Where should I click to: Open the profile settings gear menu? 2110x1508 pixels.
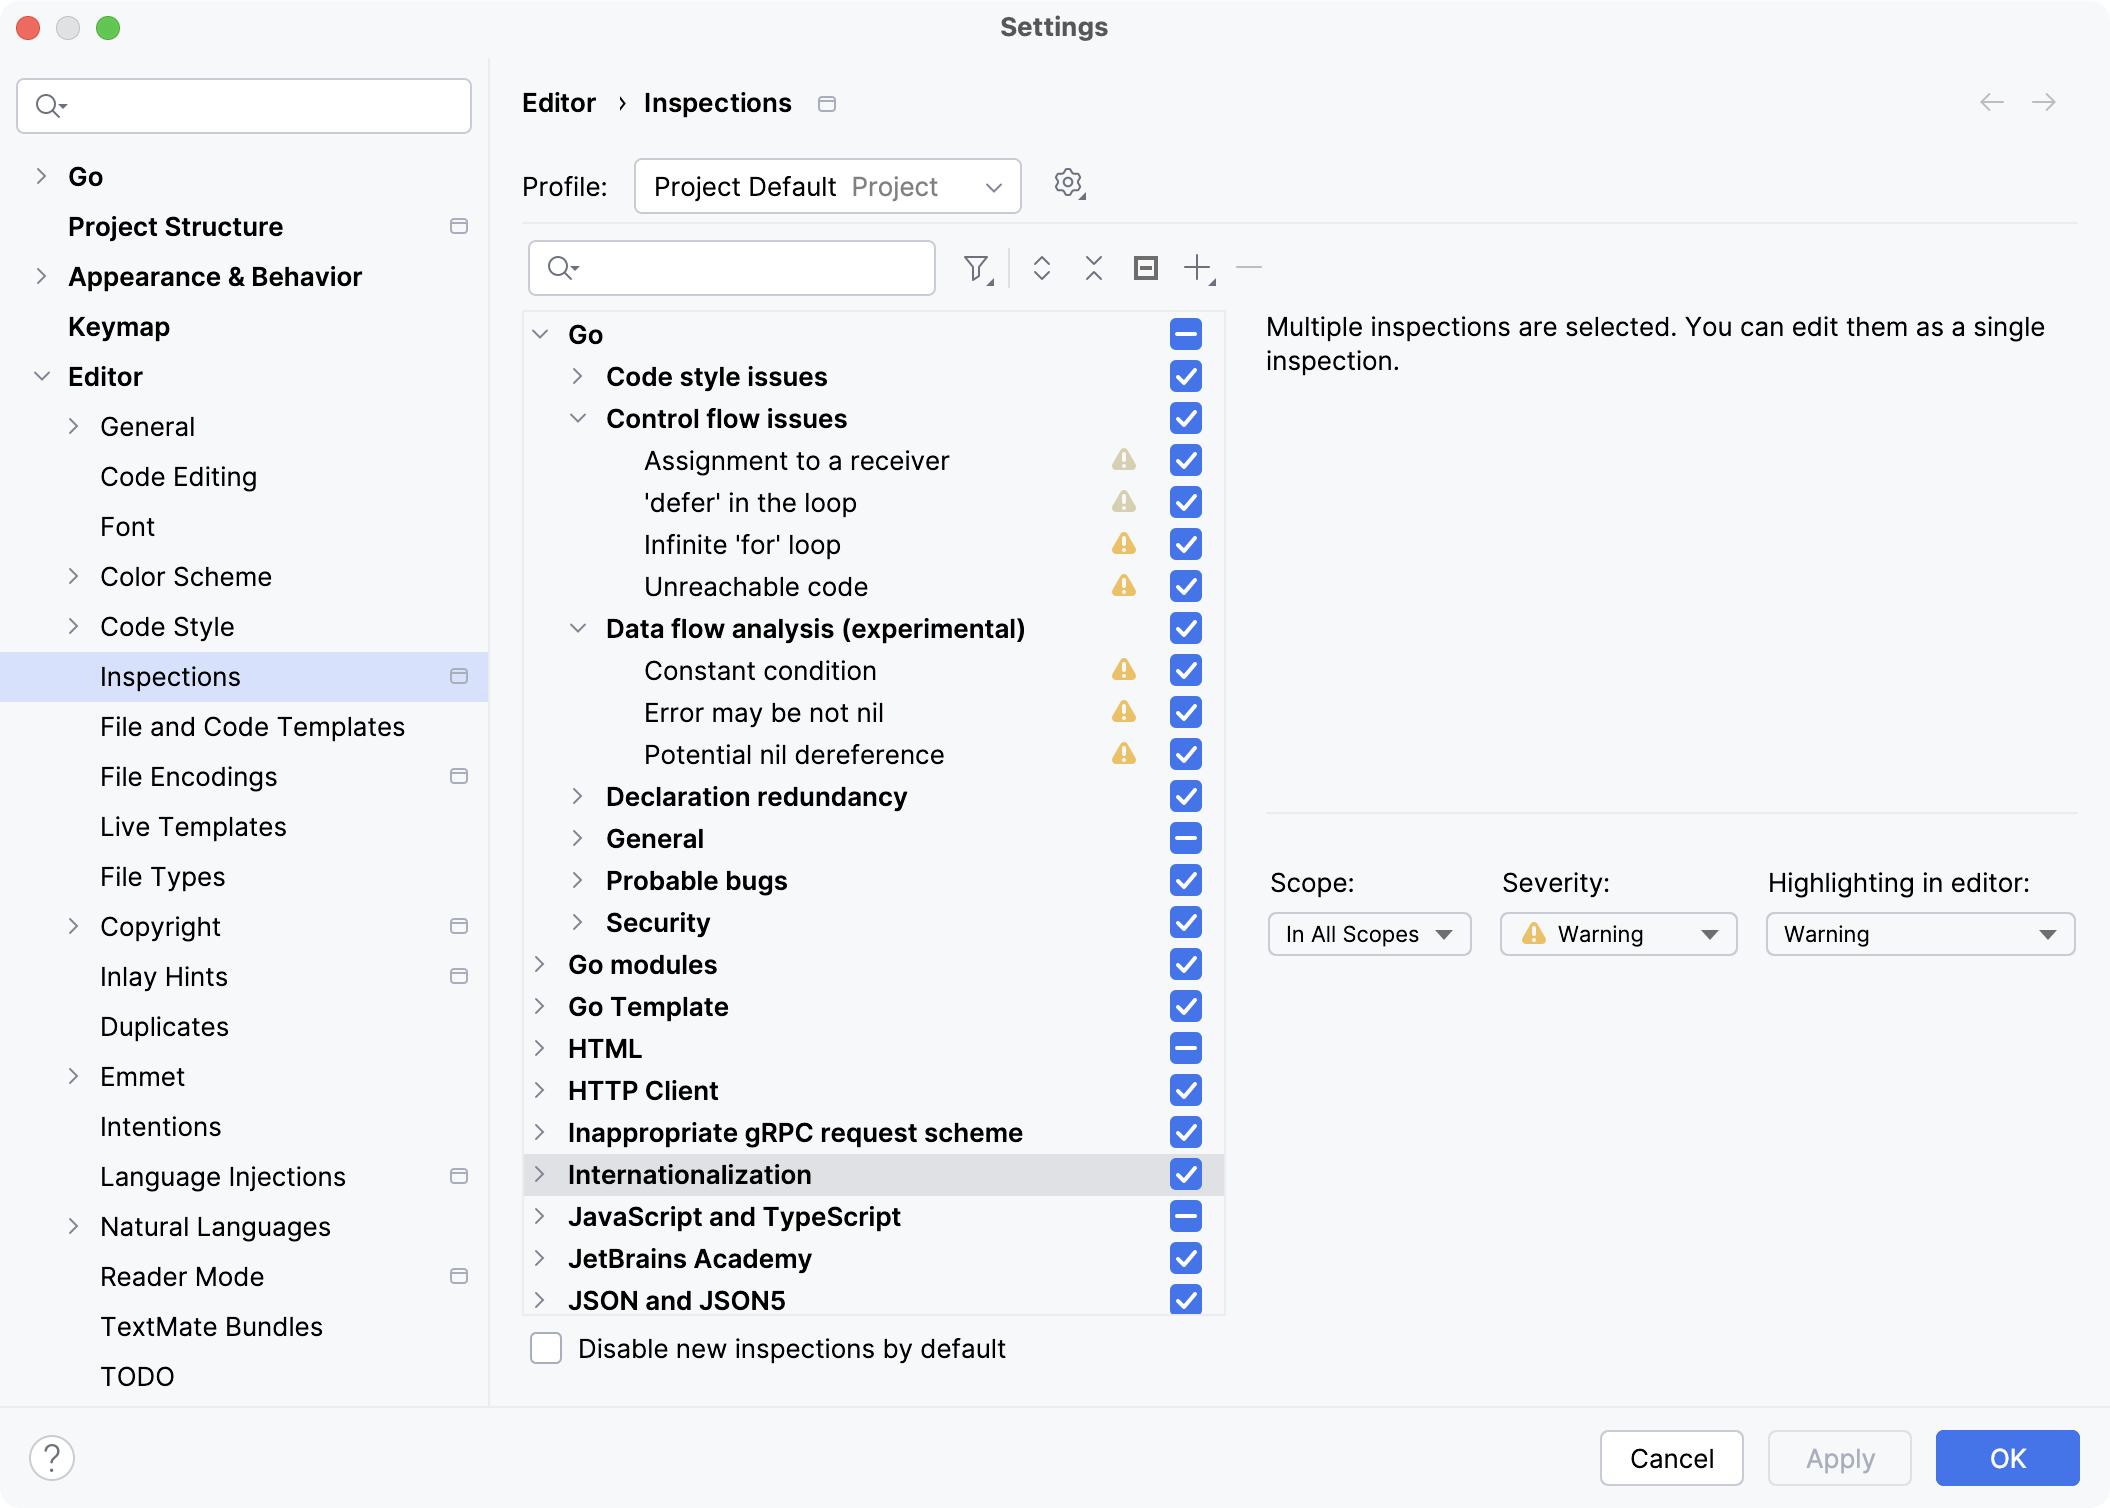[1069, 184]
